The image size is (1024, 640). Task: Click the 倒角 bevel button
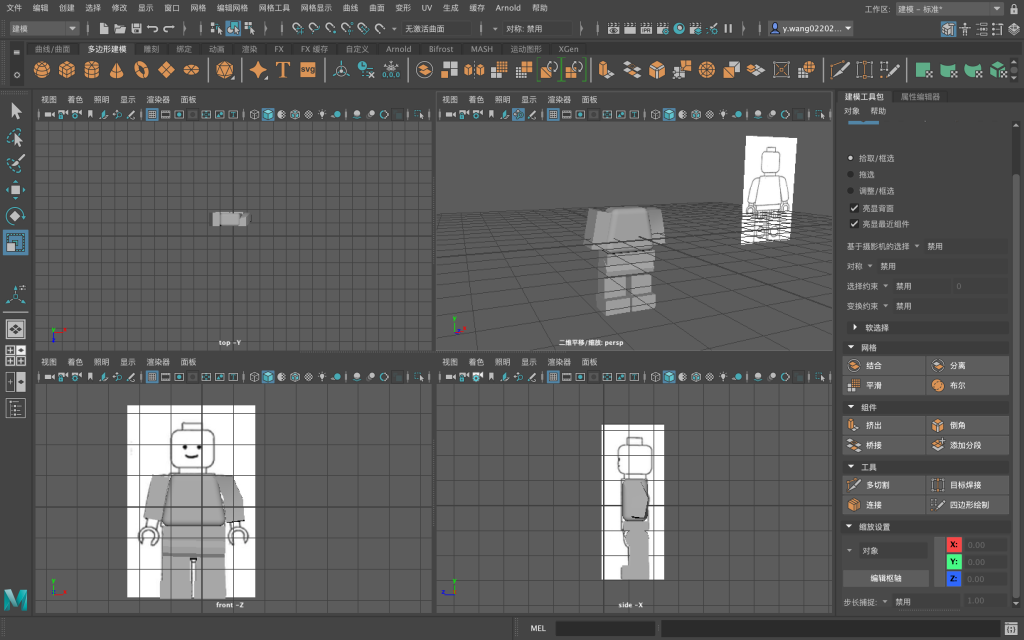click(x=967, y=425)
